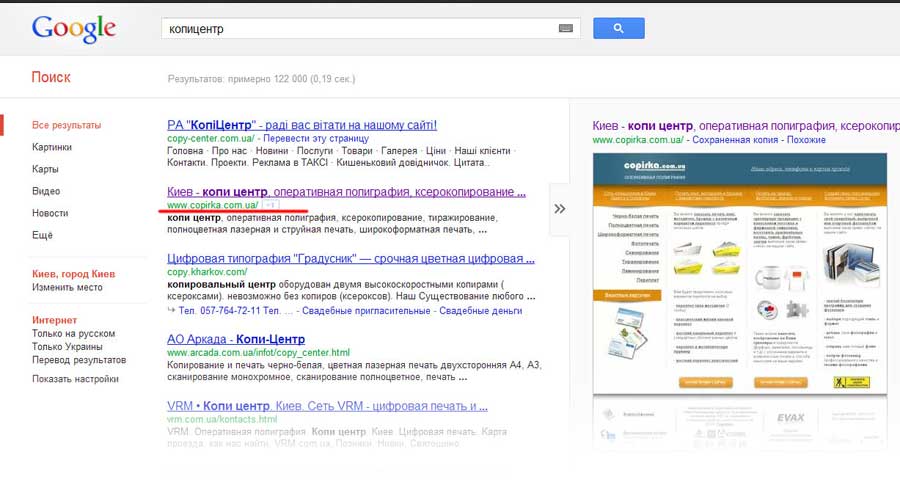The height and width of the screenshot is (482, 900).
Task: Open result 'РА "КопіЦентр" - раді вас вітати'
Action: 302,125
